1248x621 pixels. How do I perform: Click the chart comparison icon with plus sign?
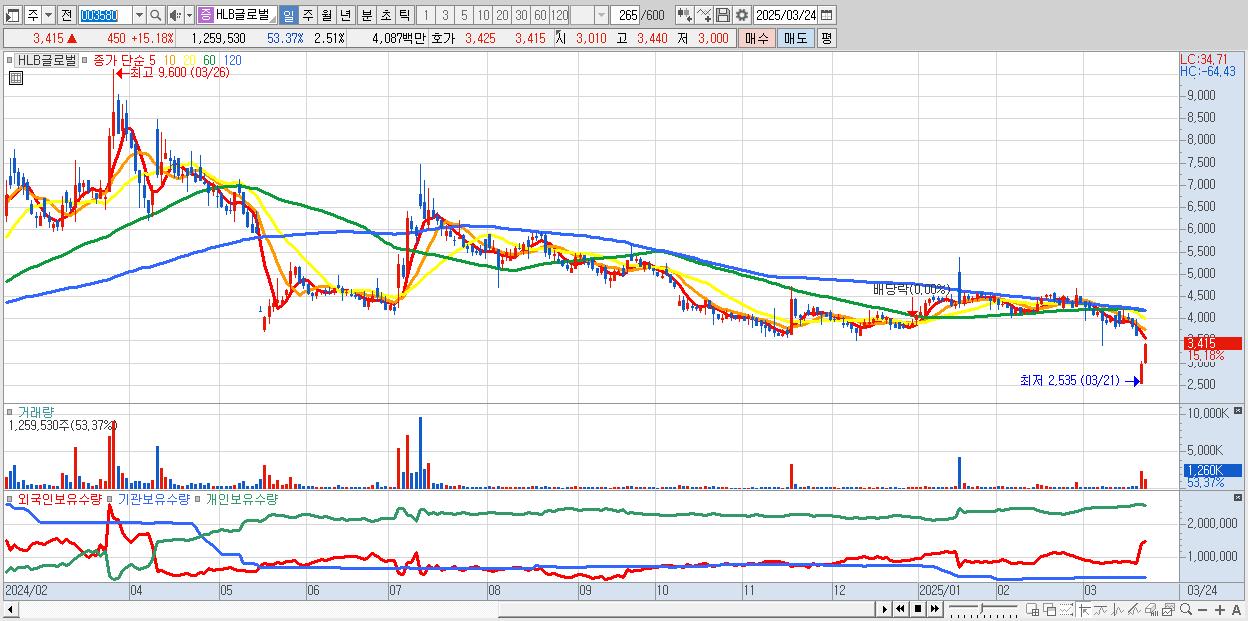[685, 16]
